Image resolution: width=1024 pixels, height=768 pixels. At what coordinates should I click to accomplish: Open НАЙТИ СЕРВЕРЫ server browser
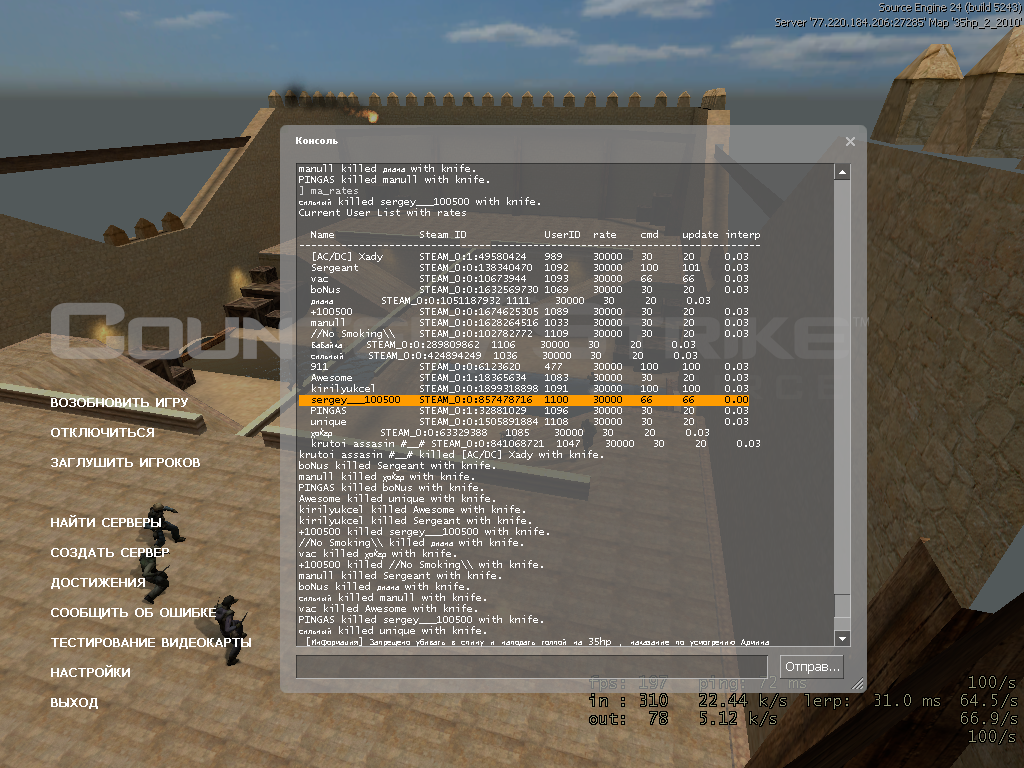tap(106, 522)
